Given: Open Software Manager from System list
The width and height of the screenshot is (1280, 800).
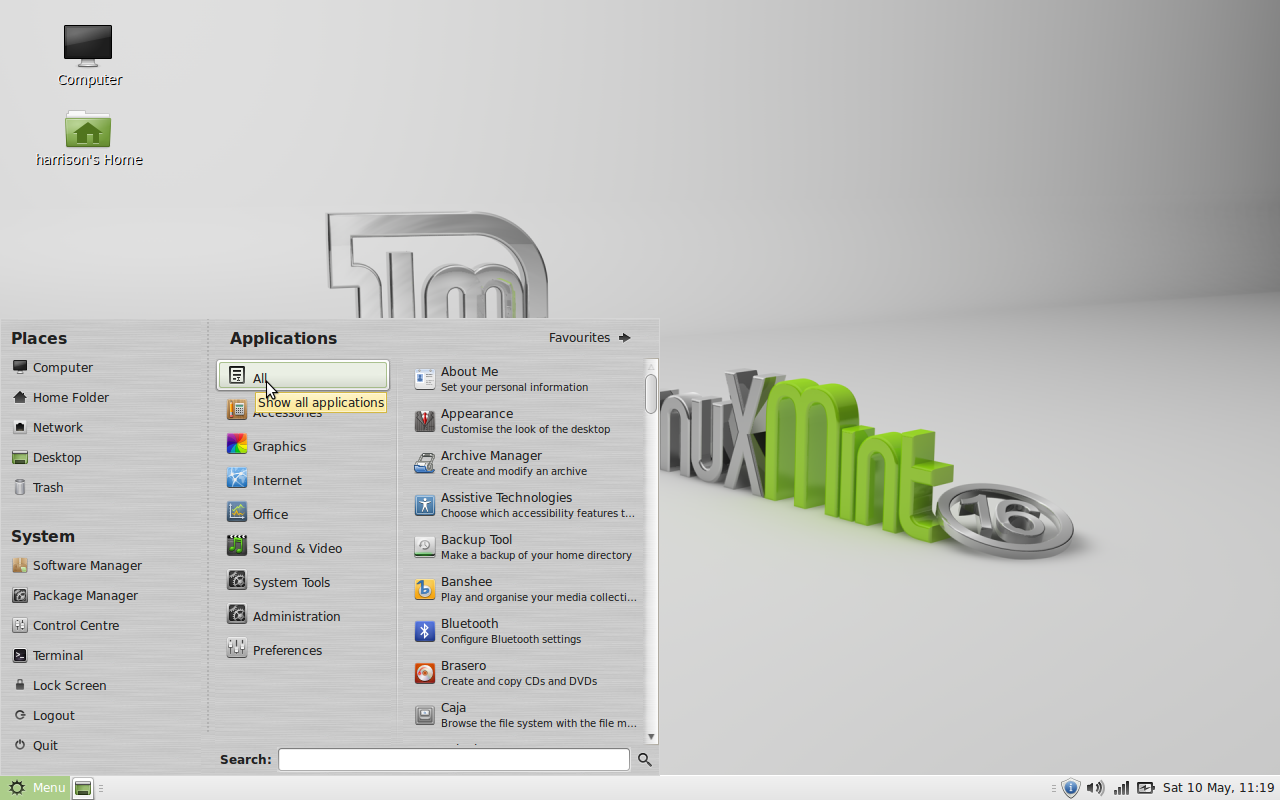Looking at the screenshot, I should click(77, 565).
